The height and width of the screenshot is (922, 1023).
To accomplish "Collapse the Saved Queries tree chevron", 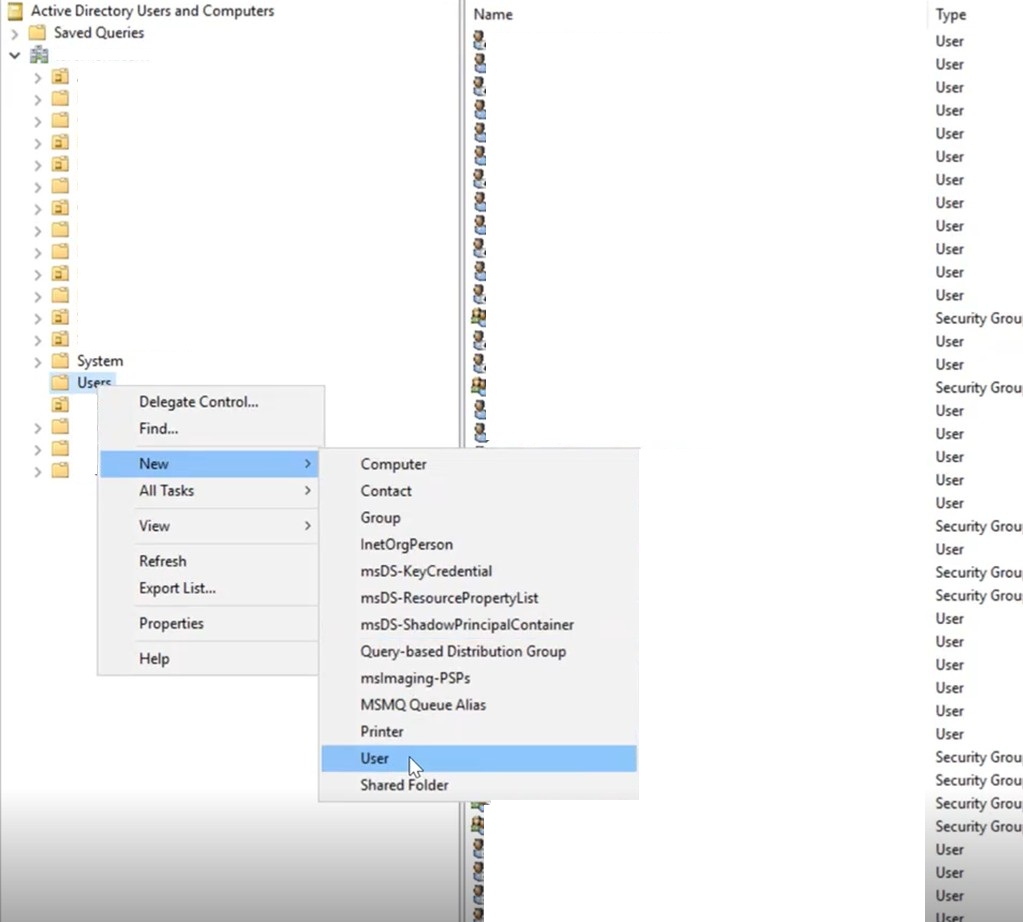I will point(15,33).
